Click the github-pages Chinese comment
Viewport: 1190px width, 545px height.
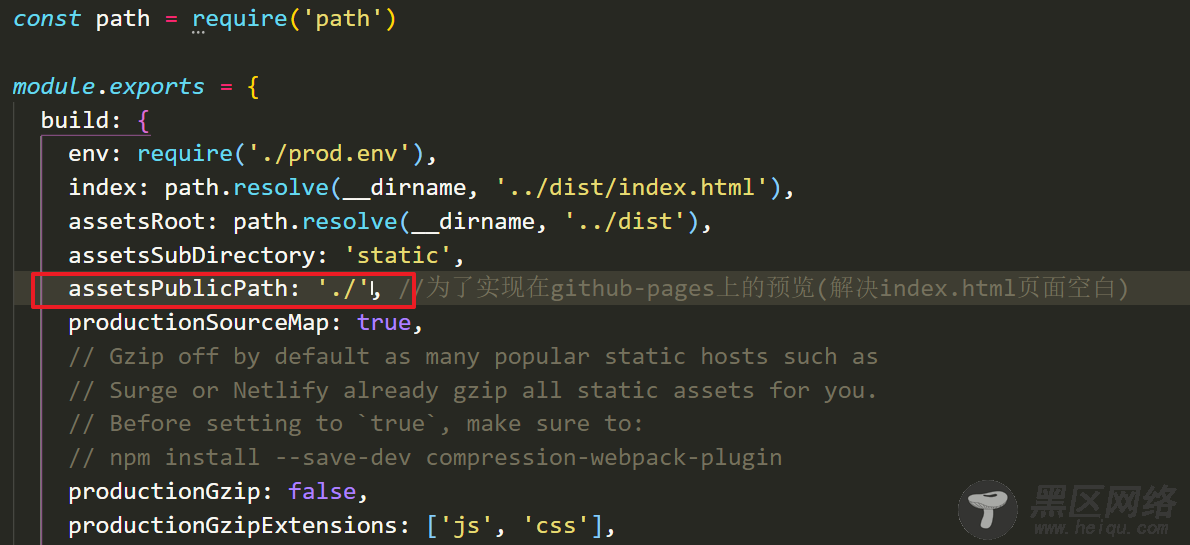click(x=764, y=288)
